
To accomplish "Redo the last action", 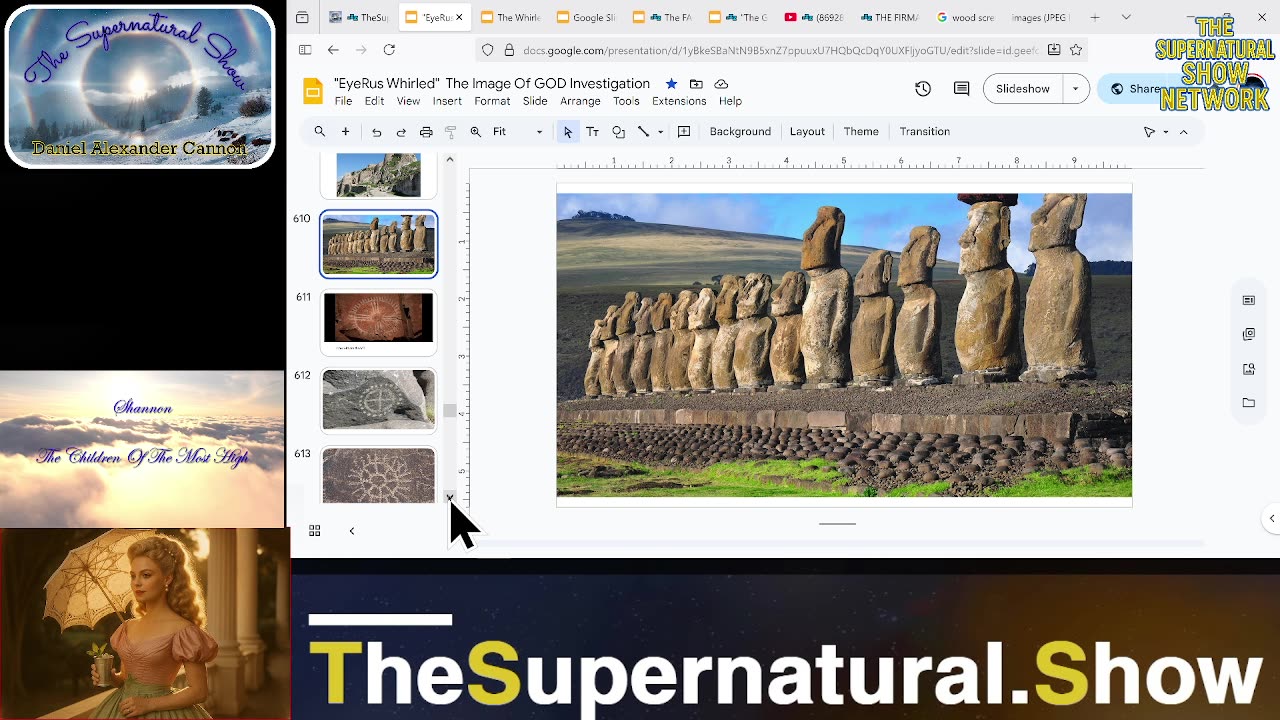I will pyautogui.click(x=401, y=132).
